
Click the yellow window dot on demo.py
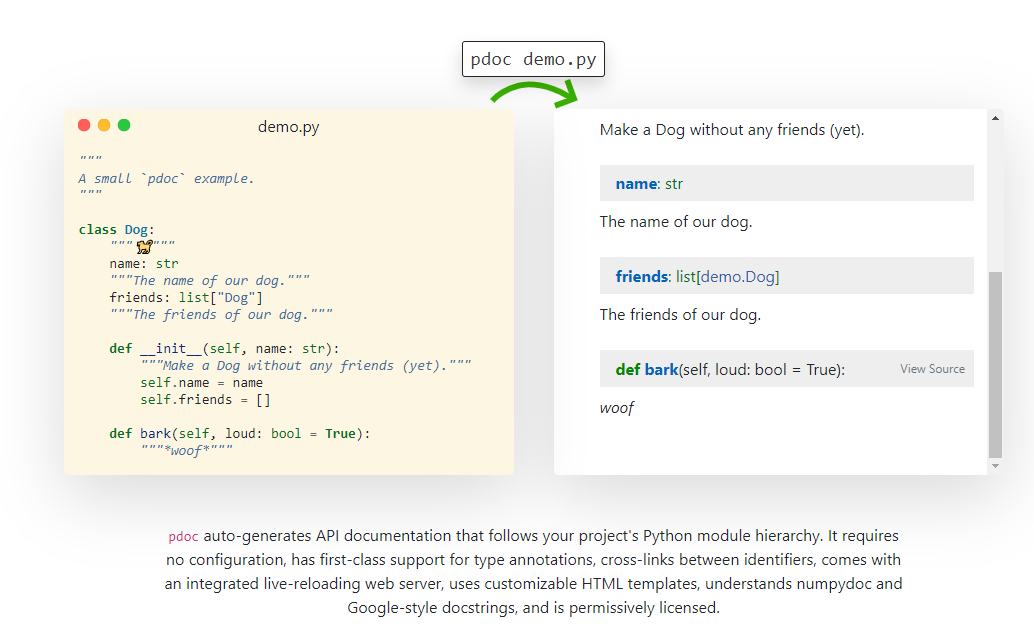[104, 125]
